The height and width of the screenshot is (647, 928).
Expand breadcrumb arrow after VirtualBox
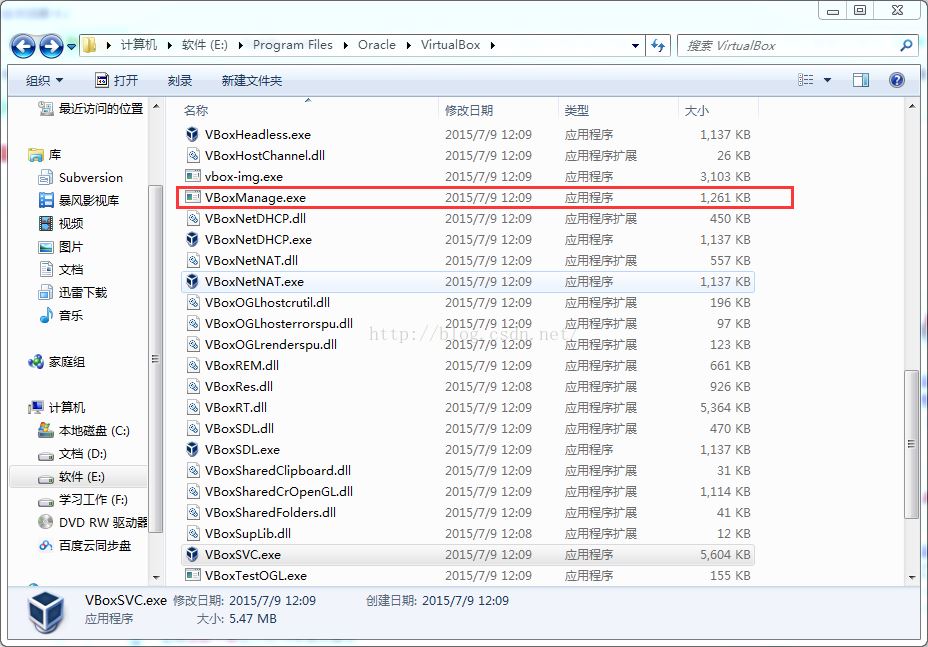492,46
